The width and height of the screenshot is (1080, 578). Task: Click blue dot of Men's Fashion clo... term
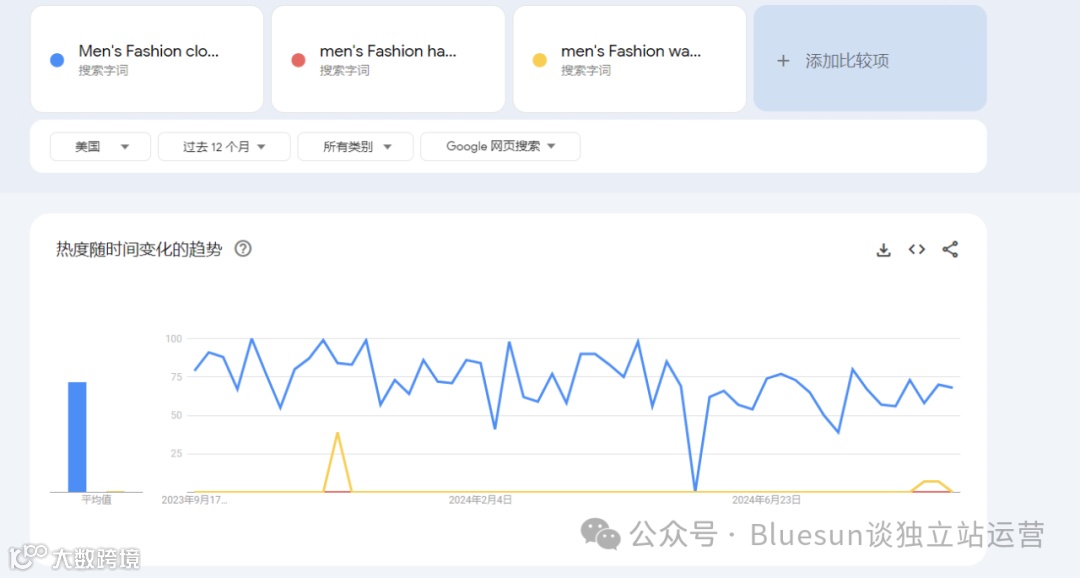click(57, 61)
